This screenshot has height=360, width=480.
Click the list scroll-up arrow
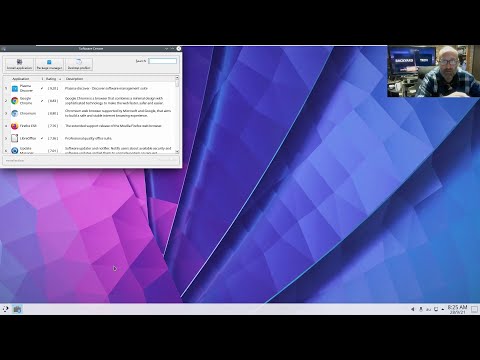177,78
